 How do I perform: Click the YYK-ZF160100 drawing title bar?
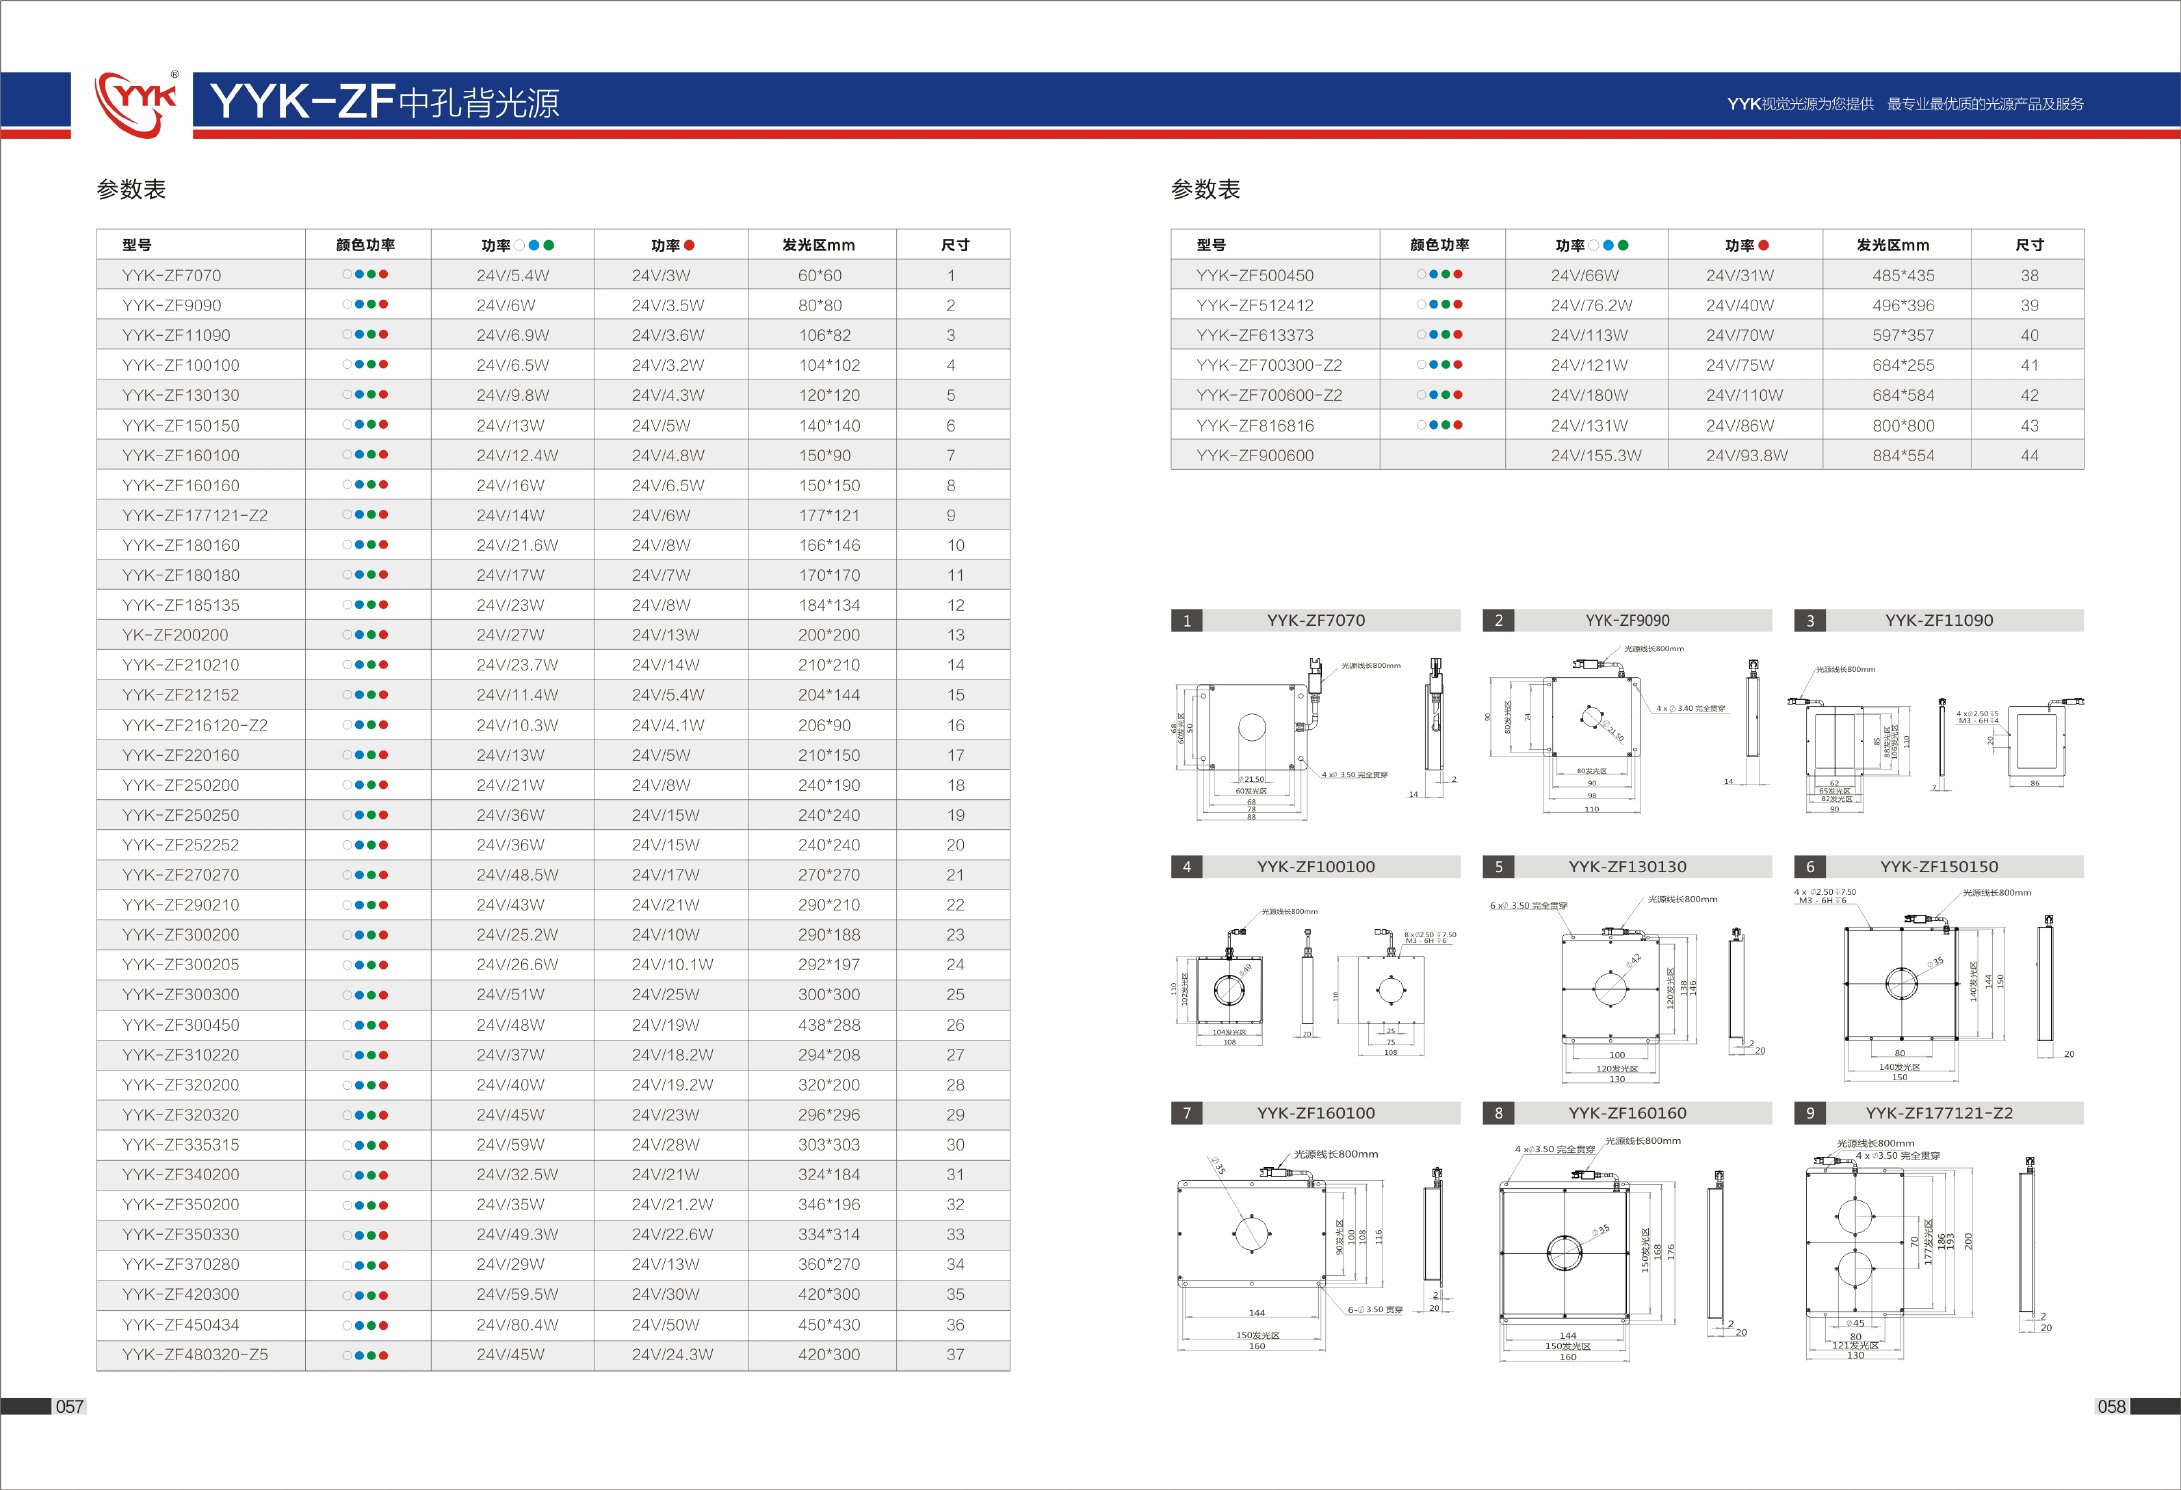(x=1315, y=1113)
